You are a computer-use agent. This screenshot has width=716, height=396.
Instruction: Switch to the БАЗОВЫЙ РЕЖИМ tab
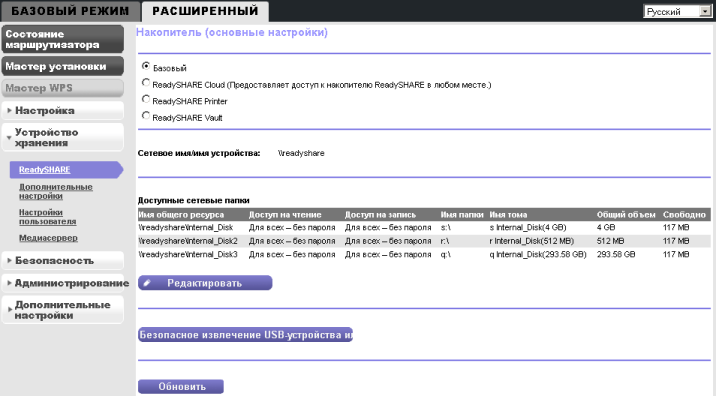(70, 11)
